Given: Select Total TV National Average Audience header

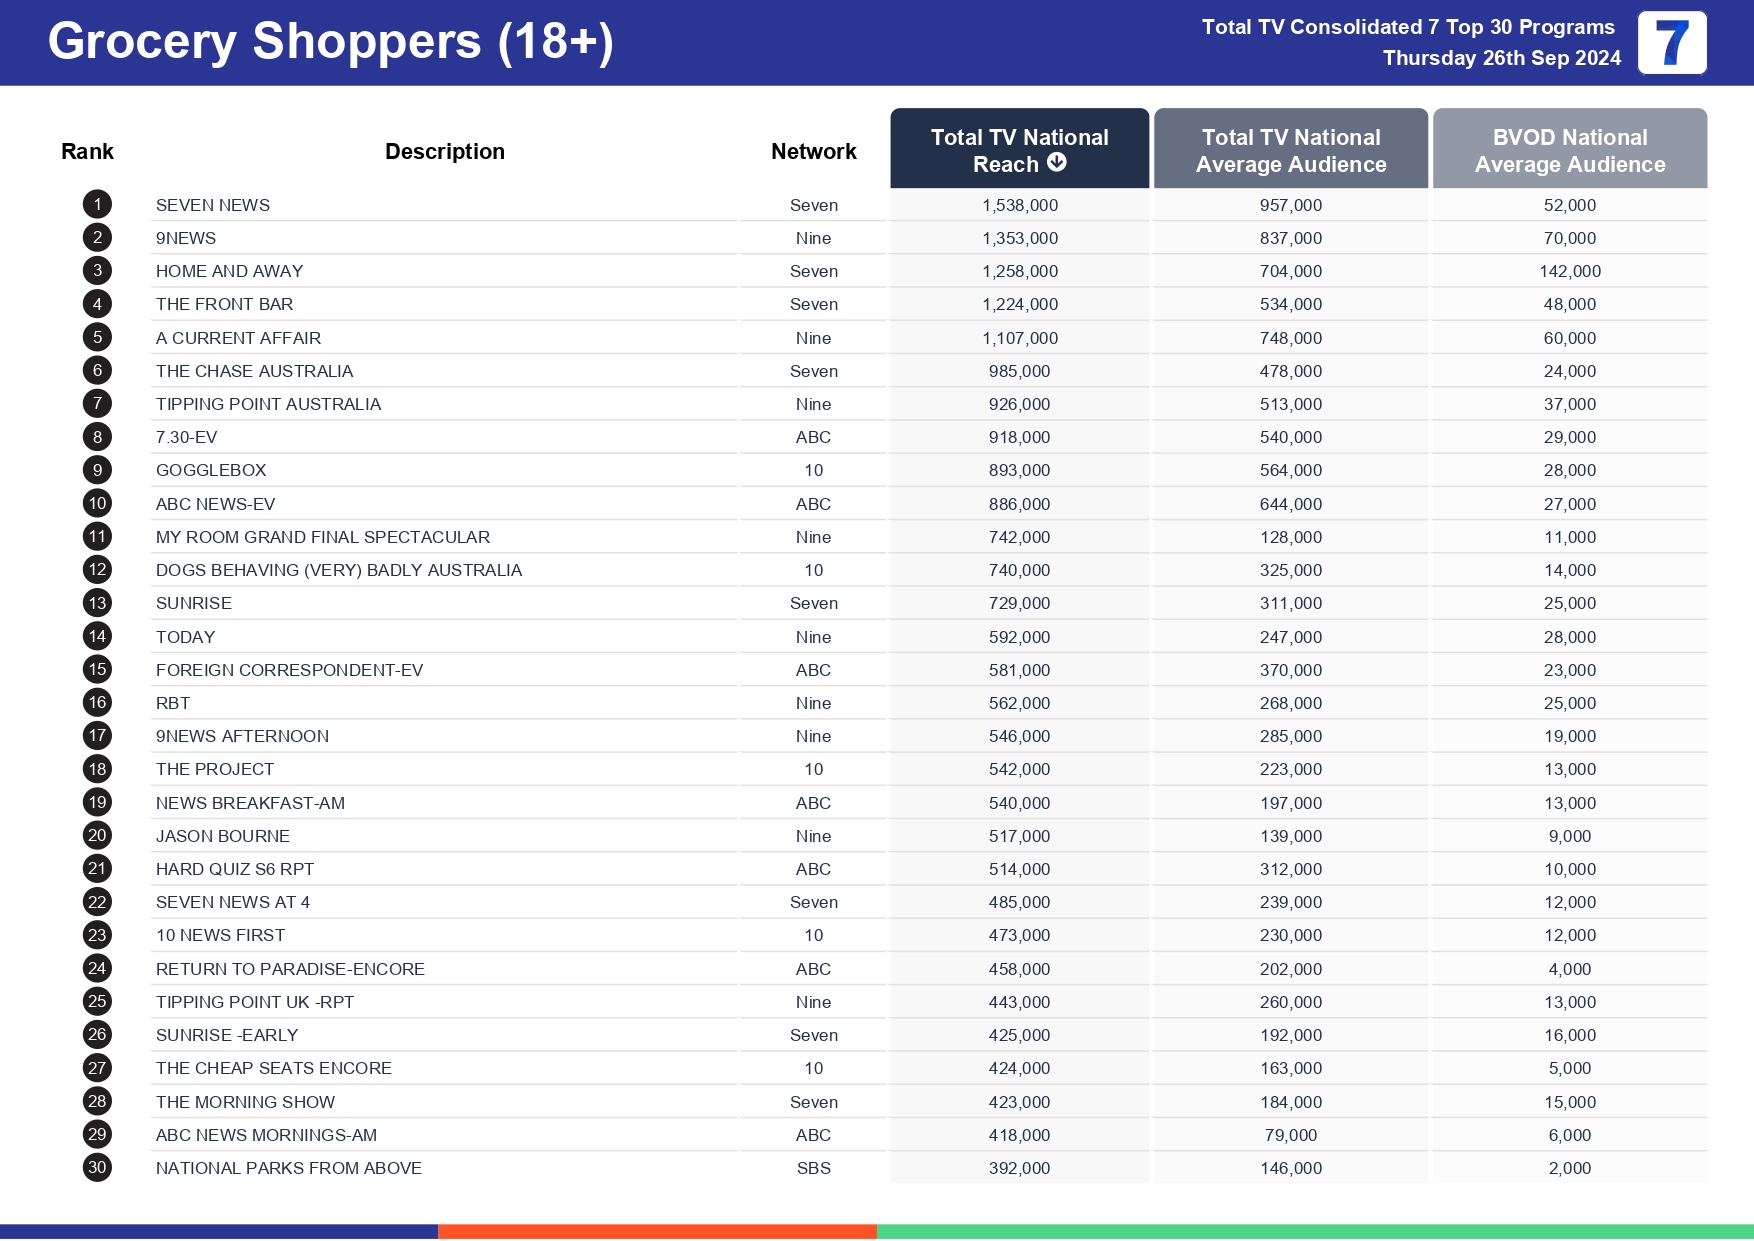Looking at the screenshot, I should tap(1290, 150).
